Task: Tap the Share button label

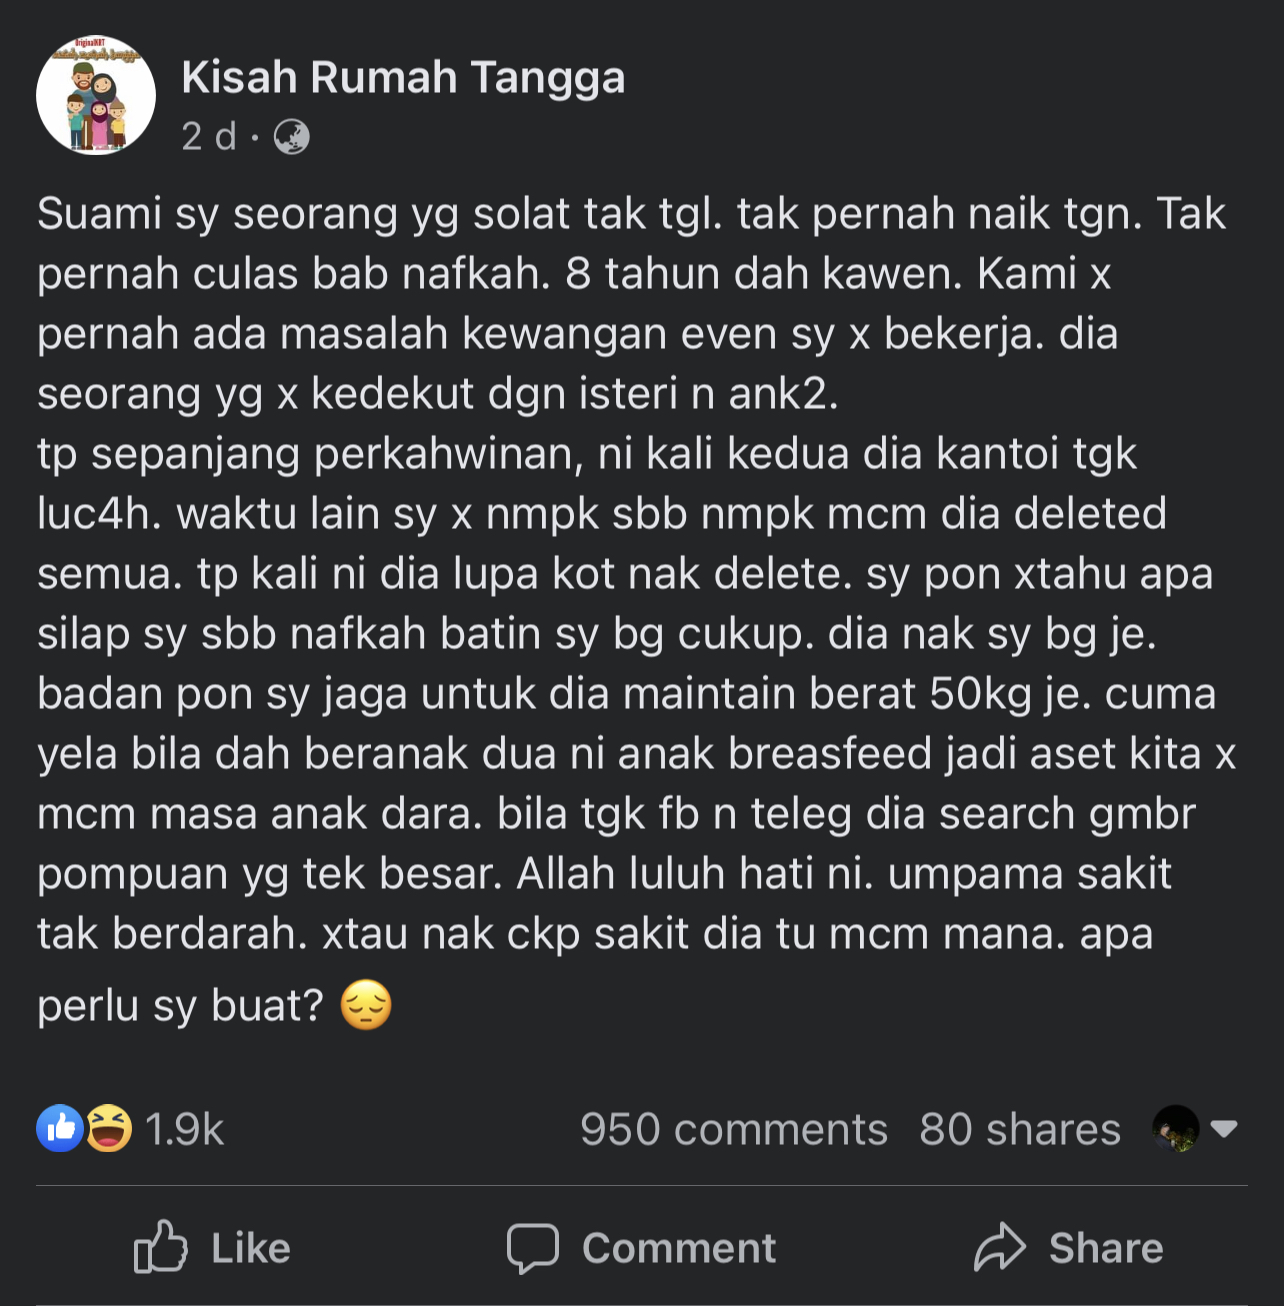Action: [x=1106, y=1248]
